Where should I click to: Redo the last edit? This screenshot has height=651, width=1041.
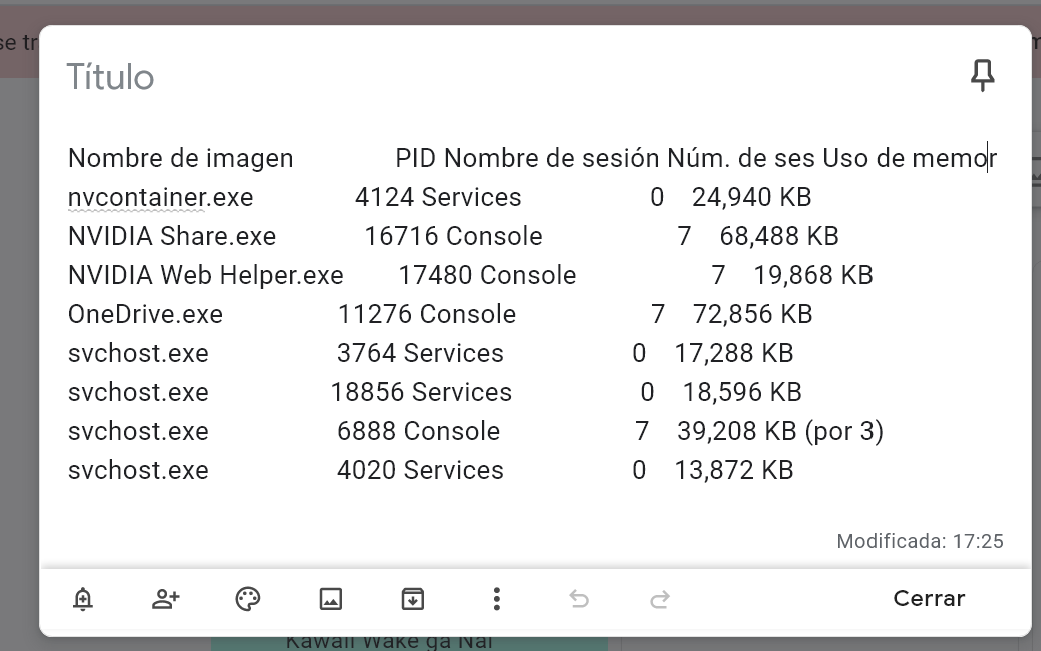[660, 598]
